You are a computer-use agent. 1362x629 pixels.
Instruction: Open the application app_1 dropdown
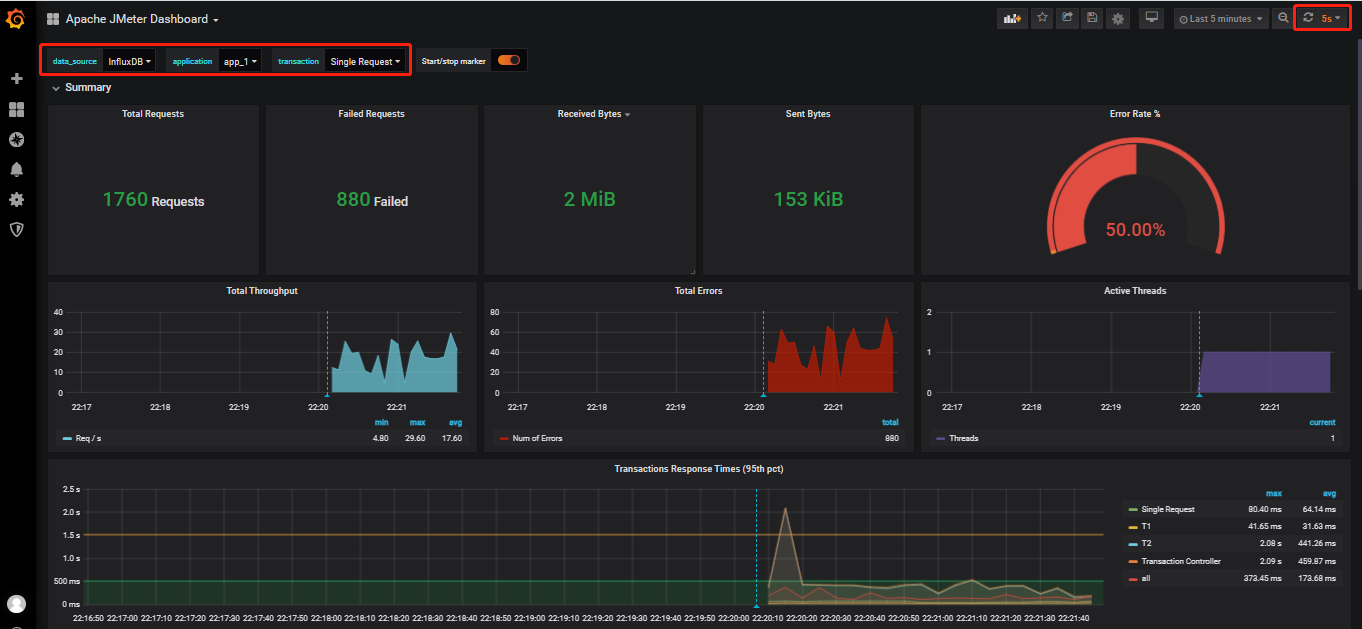point(241,61)
